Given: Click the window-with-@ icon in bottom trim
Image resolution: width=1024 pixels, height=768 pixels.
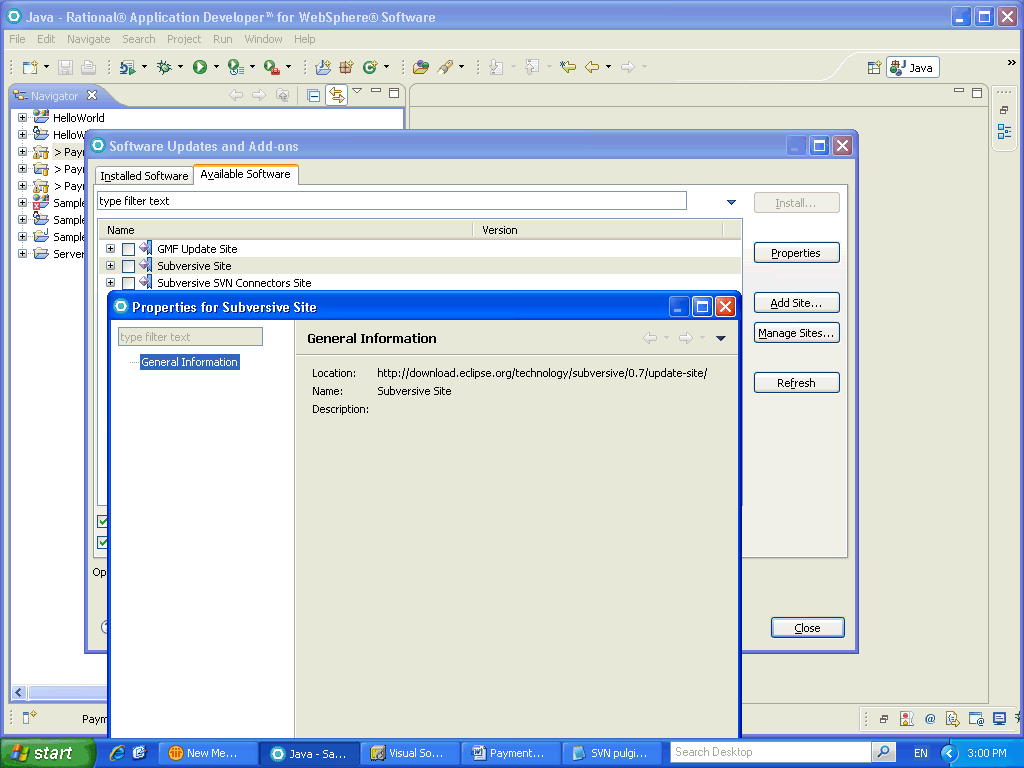Looking at the screenshot, I should click(x=976, y=719).
